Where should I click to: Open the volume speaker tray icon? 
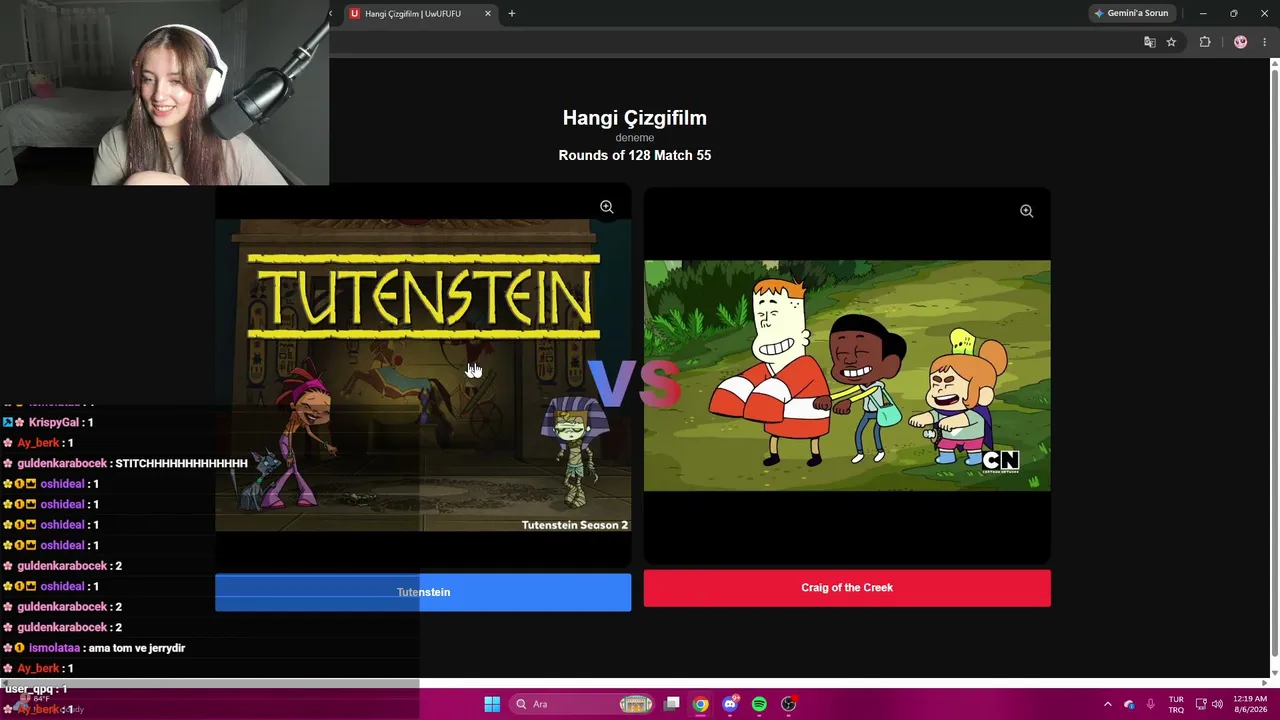(x=1217, y=704)
